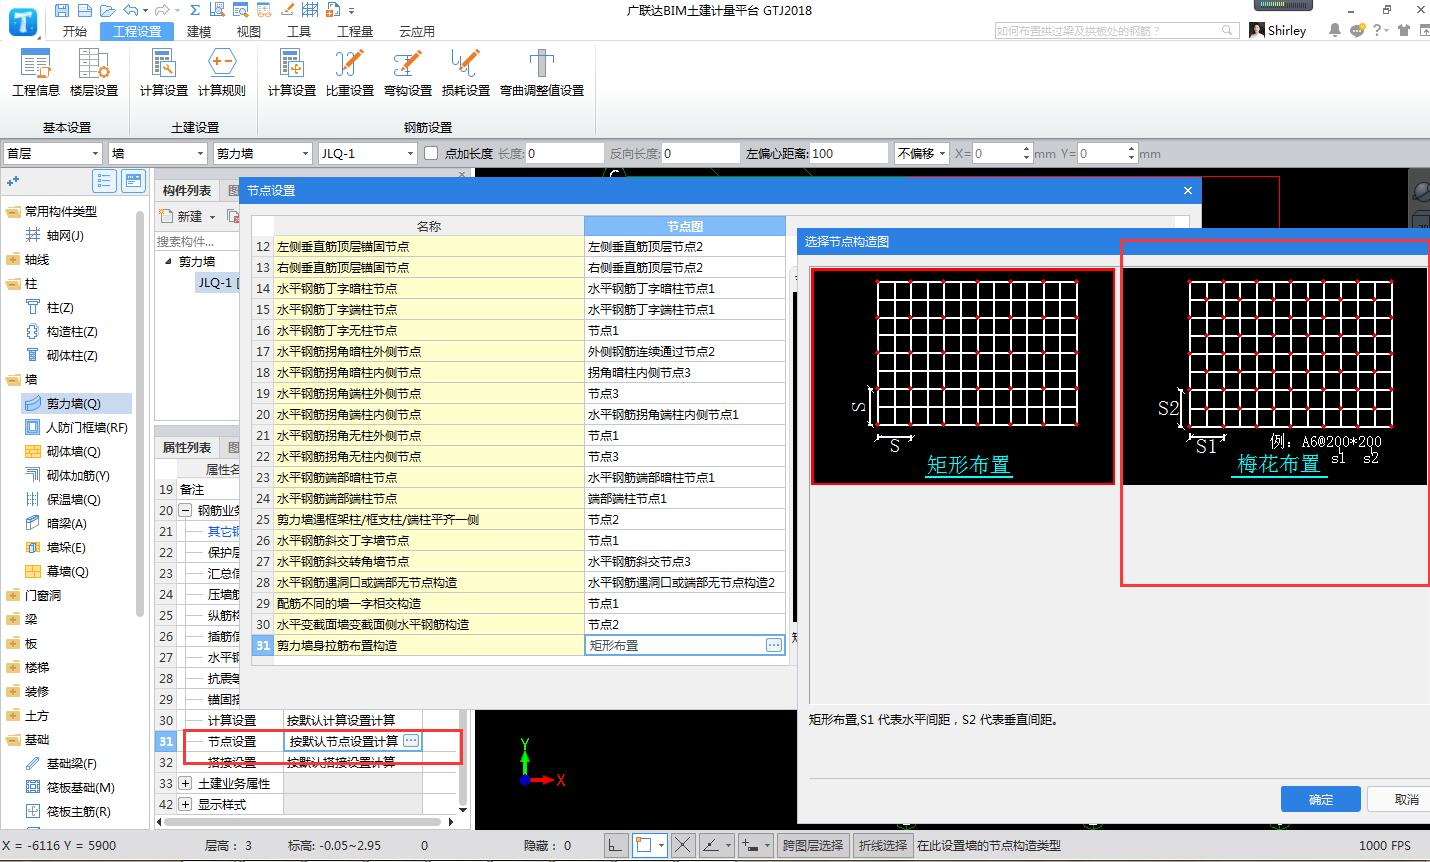Enable the 点加长度 checkbox
The height and width of the screenshot is (862, 1430).
(x=431, y=153)
